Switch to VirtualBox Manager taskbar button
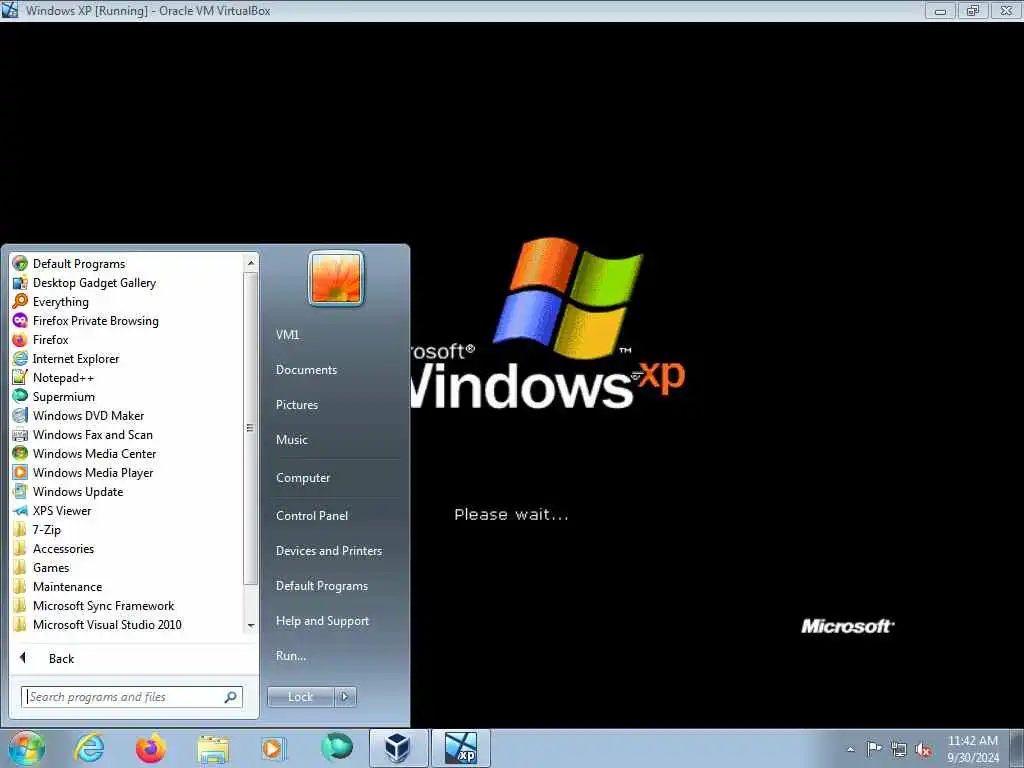Screen dimensions: 1024x768 point(399,748)
